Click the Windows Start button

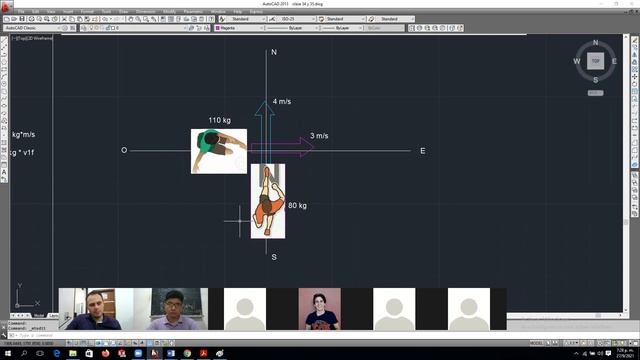point(7,353)
